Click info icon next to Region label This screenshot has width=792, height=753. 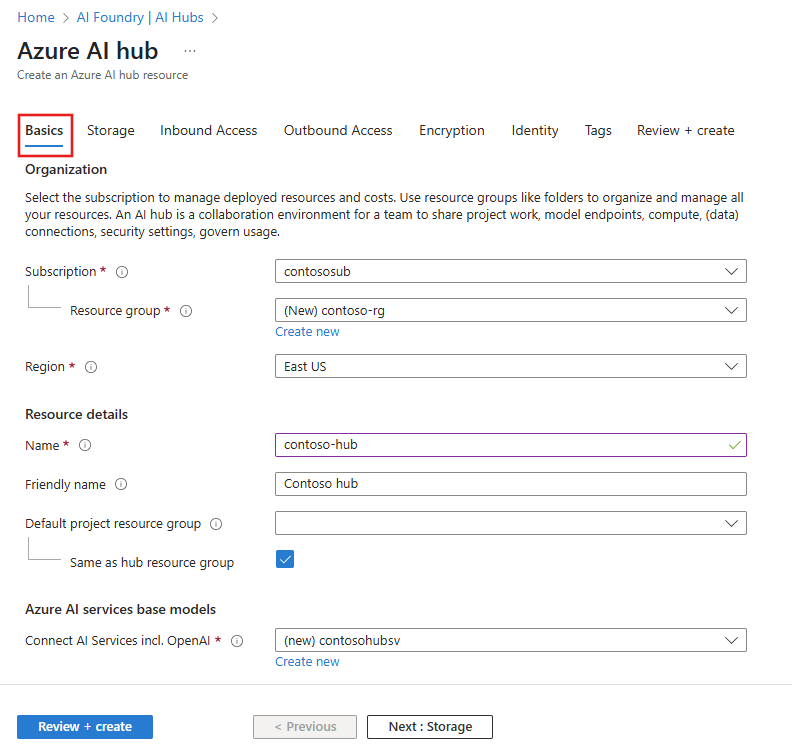point(91,367)
